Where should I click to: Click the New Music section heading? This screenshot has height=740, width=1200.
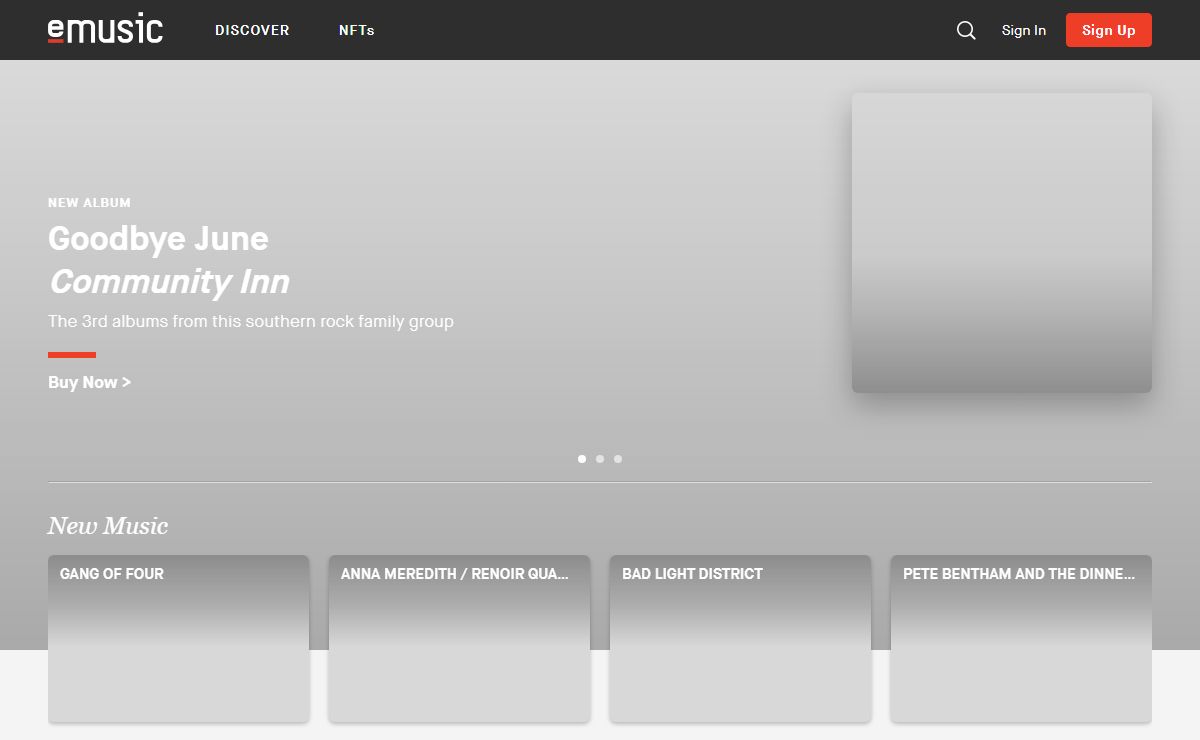(x=108, y=526)
